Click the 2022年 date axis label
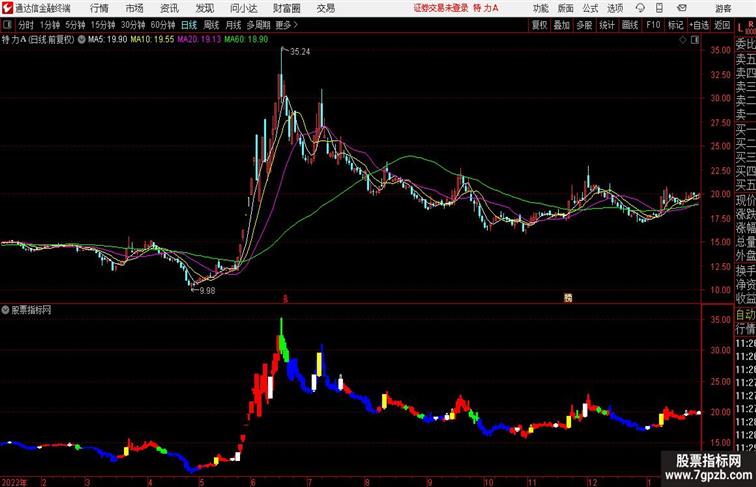756x487 pixels. (14, 482)
